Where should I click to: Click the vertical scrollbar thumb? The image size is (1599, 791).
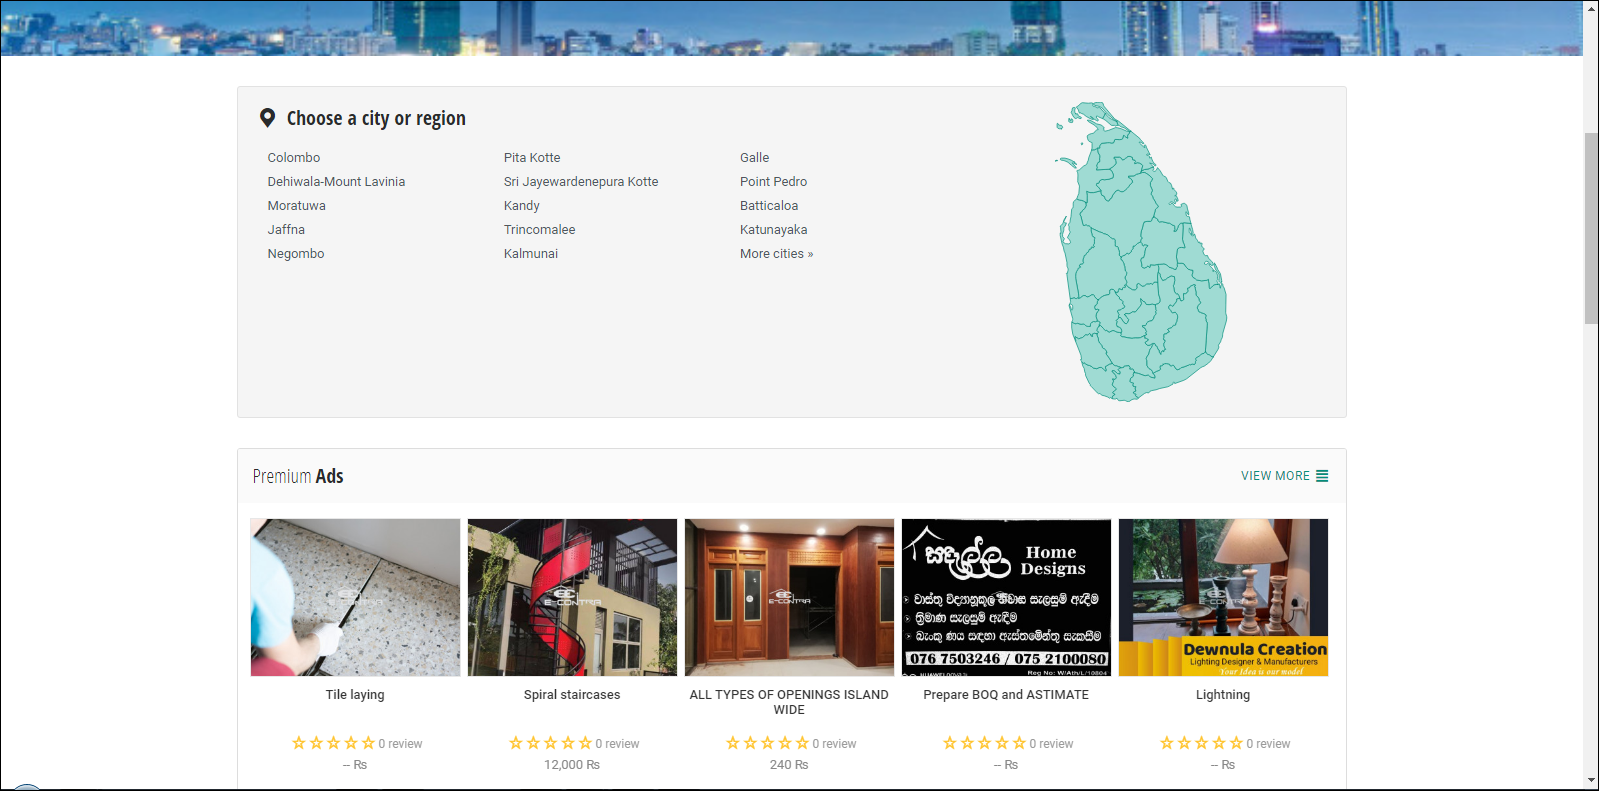tap(1591, 228)
